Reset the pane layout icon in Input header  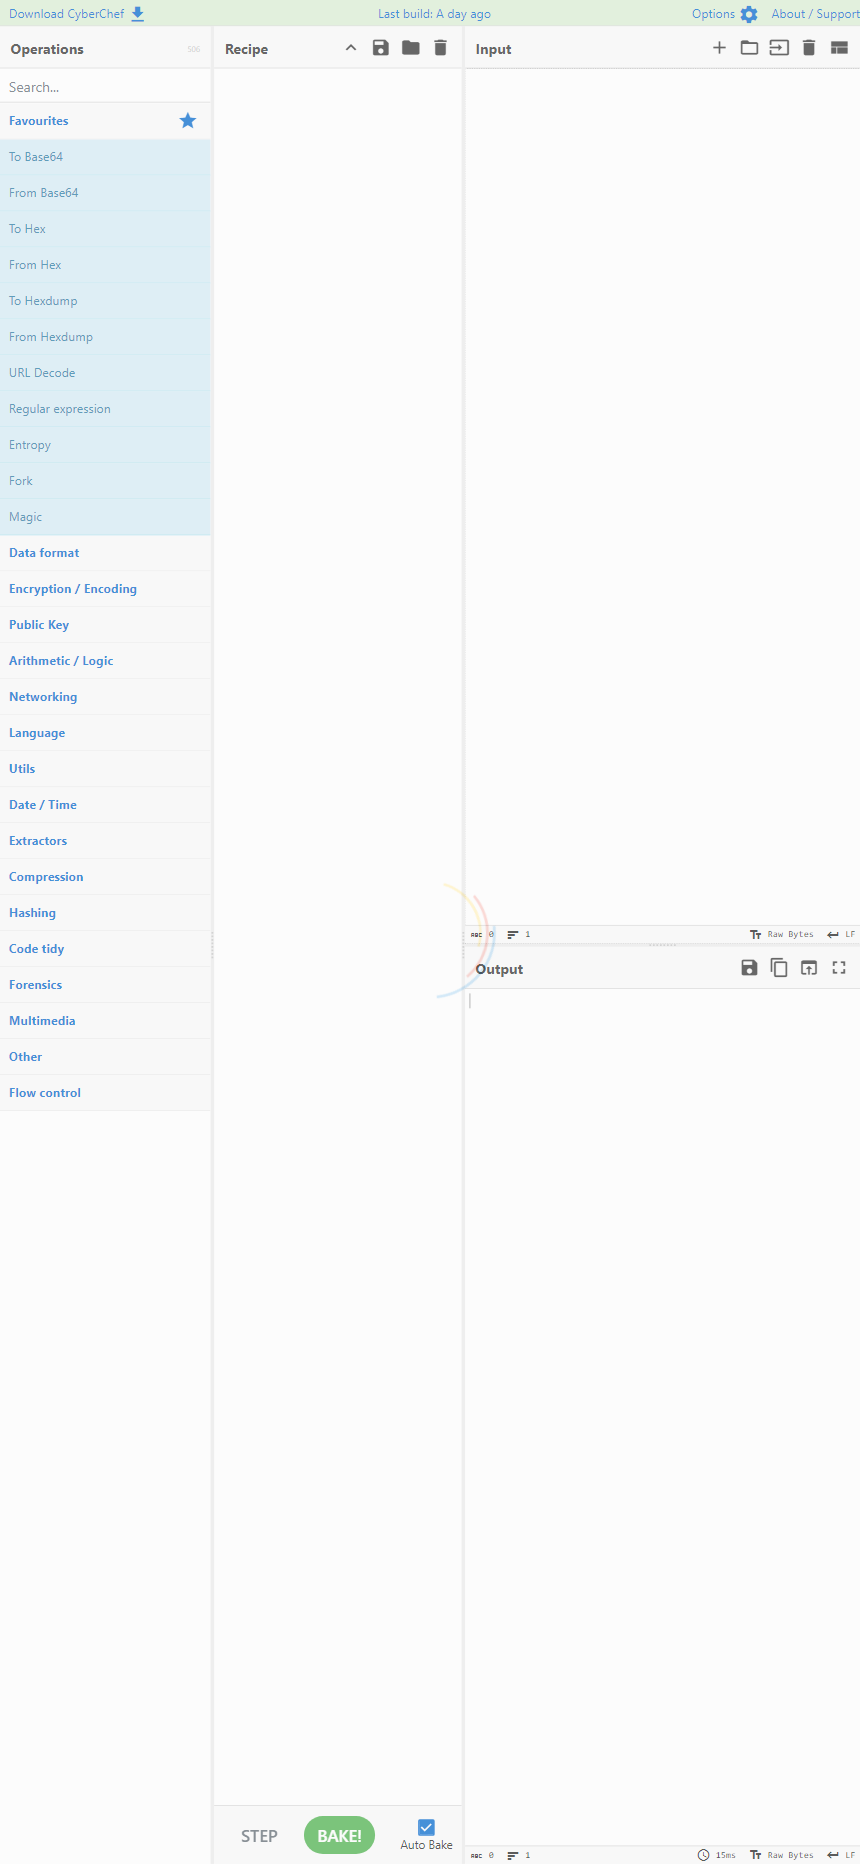point(839,48)
